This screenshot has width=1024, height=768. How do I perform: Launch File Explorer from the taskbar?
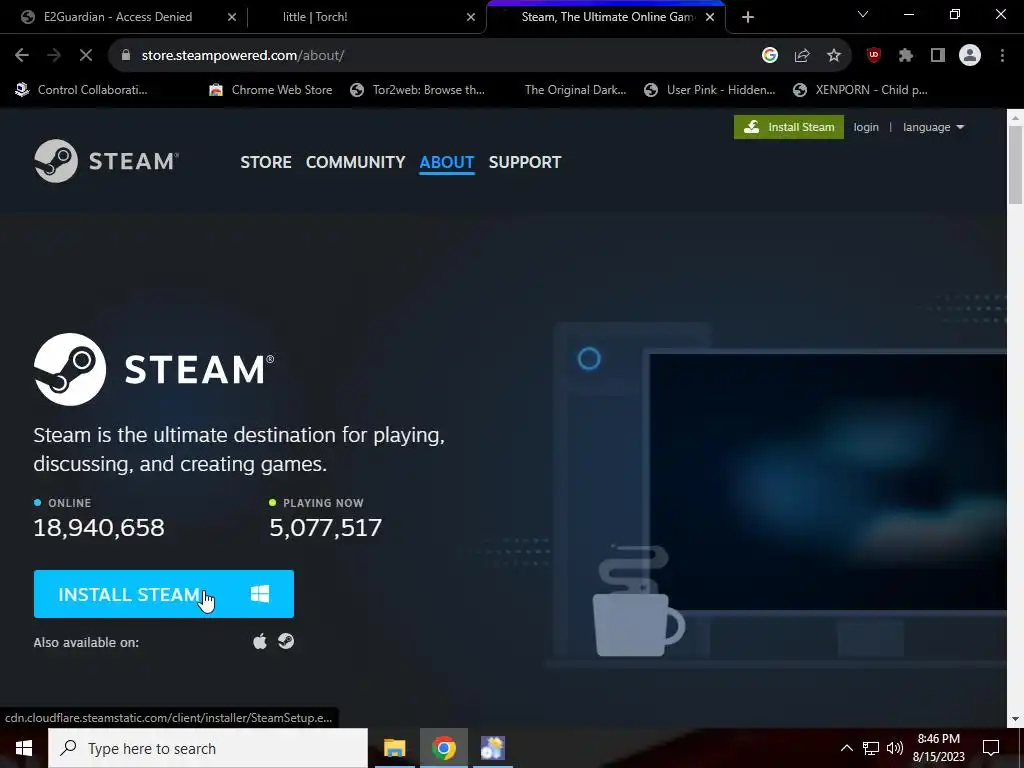394,748
